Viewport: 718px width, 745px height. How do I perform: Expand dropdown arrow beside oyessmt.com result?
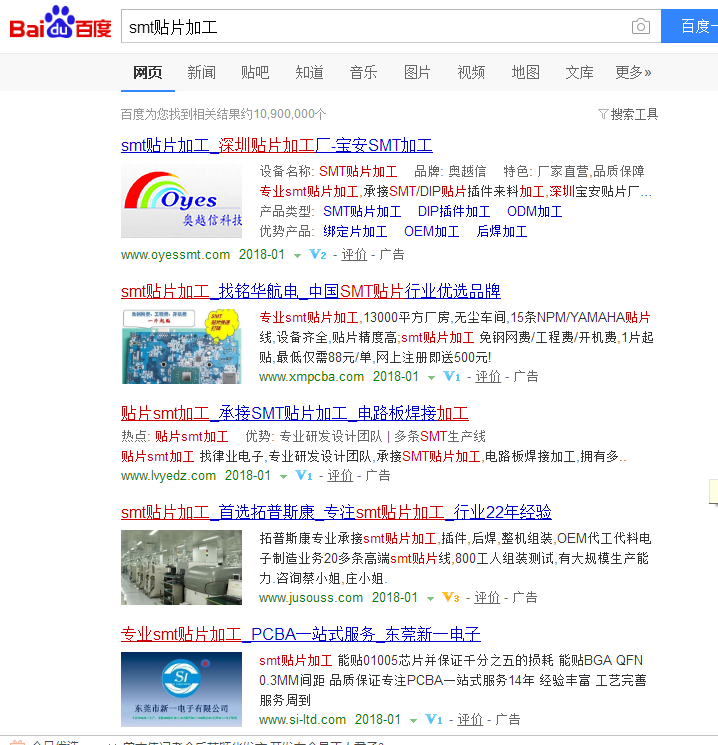point(298,256)
